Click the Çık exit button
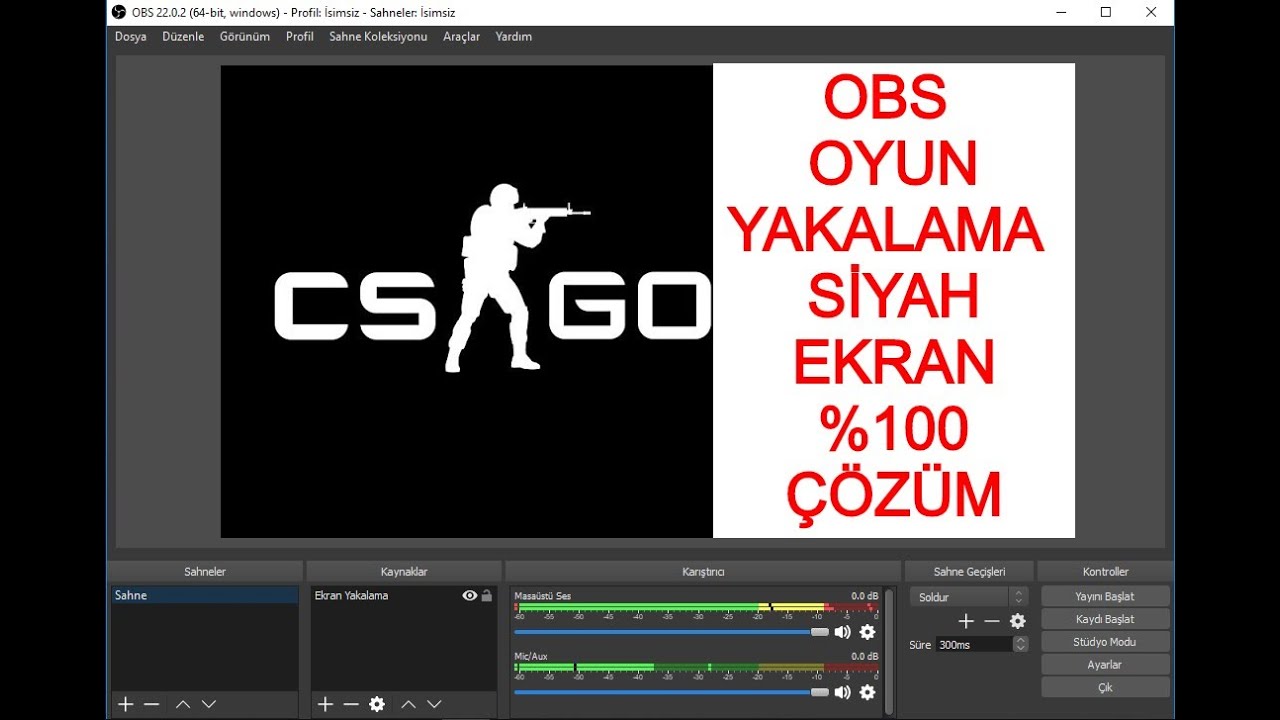Viewport: 1280px width, 720px height. [x=1105, y=687]
